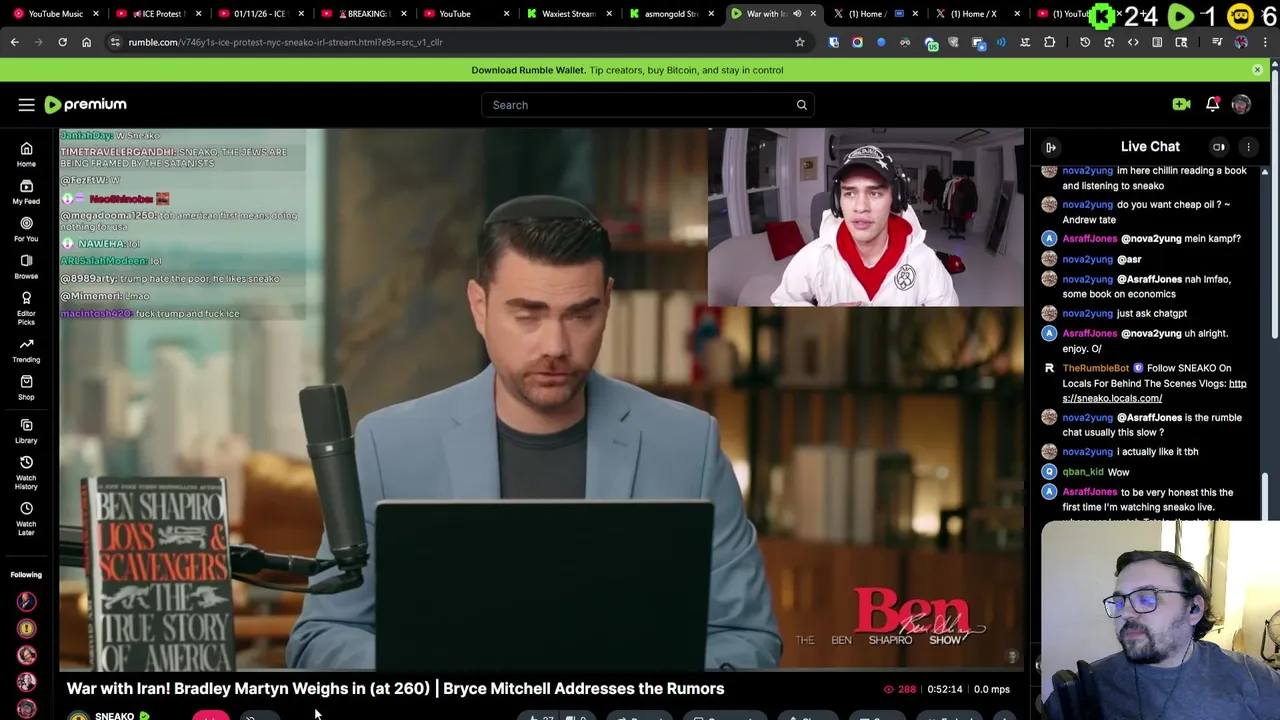Switch to the asmongold Stream browser tab

click(x=671, y=14)
